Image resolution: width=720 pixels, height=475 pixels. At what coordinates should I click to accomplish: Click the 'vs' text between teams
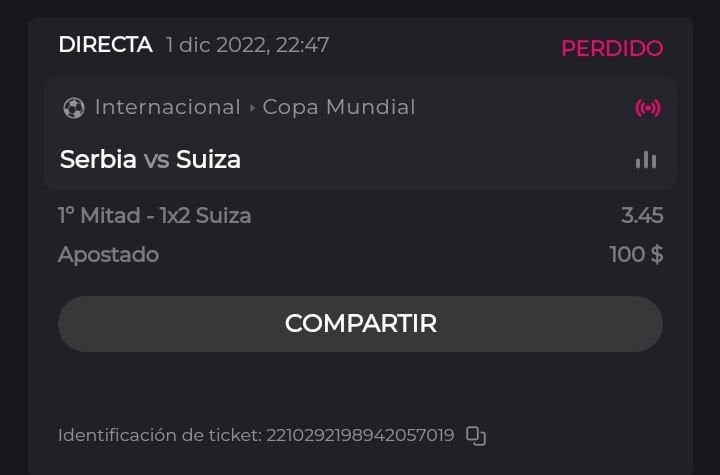click(156, 160)
